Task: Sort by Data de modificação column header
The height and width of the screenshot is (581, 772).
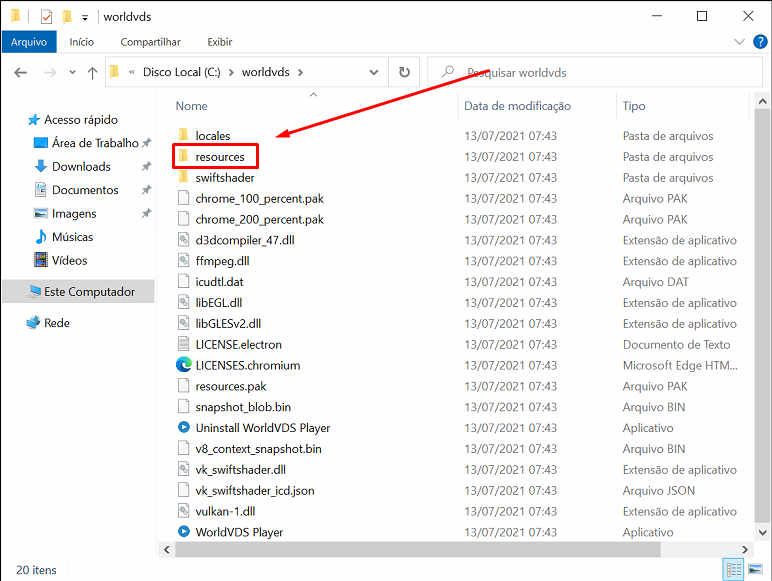Action: (x=517, y=106)
